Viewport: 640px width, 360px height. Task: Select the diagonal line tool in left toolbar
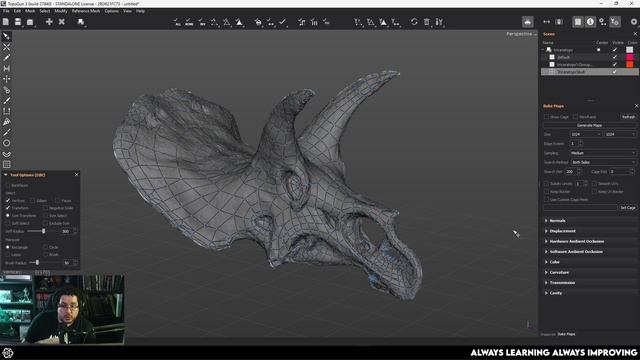(7, 132)
